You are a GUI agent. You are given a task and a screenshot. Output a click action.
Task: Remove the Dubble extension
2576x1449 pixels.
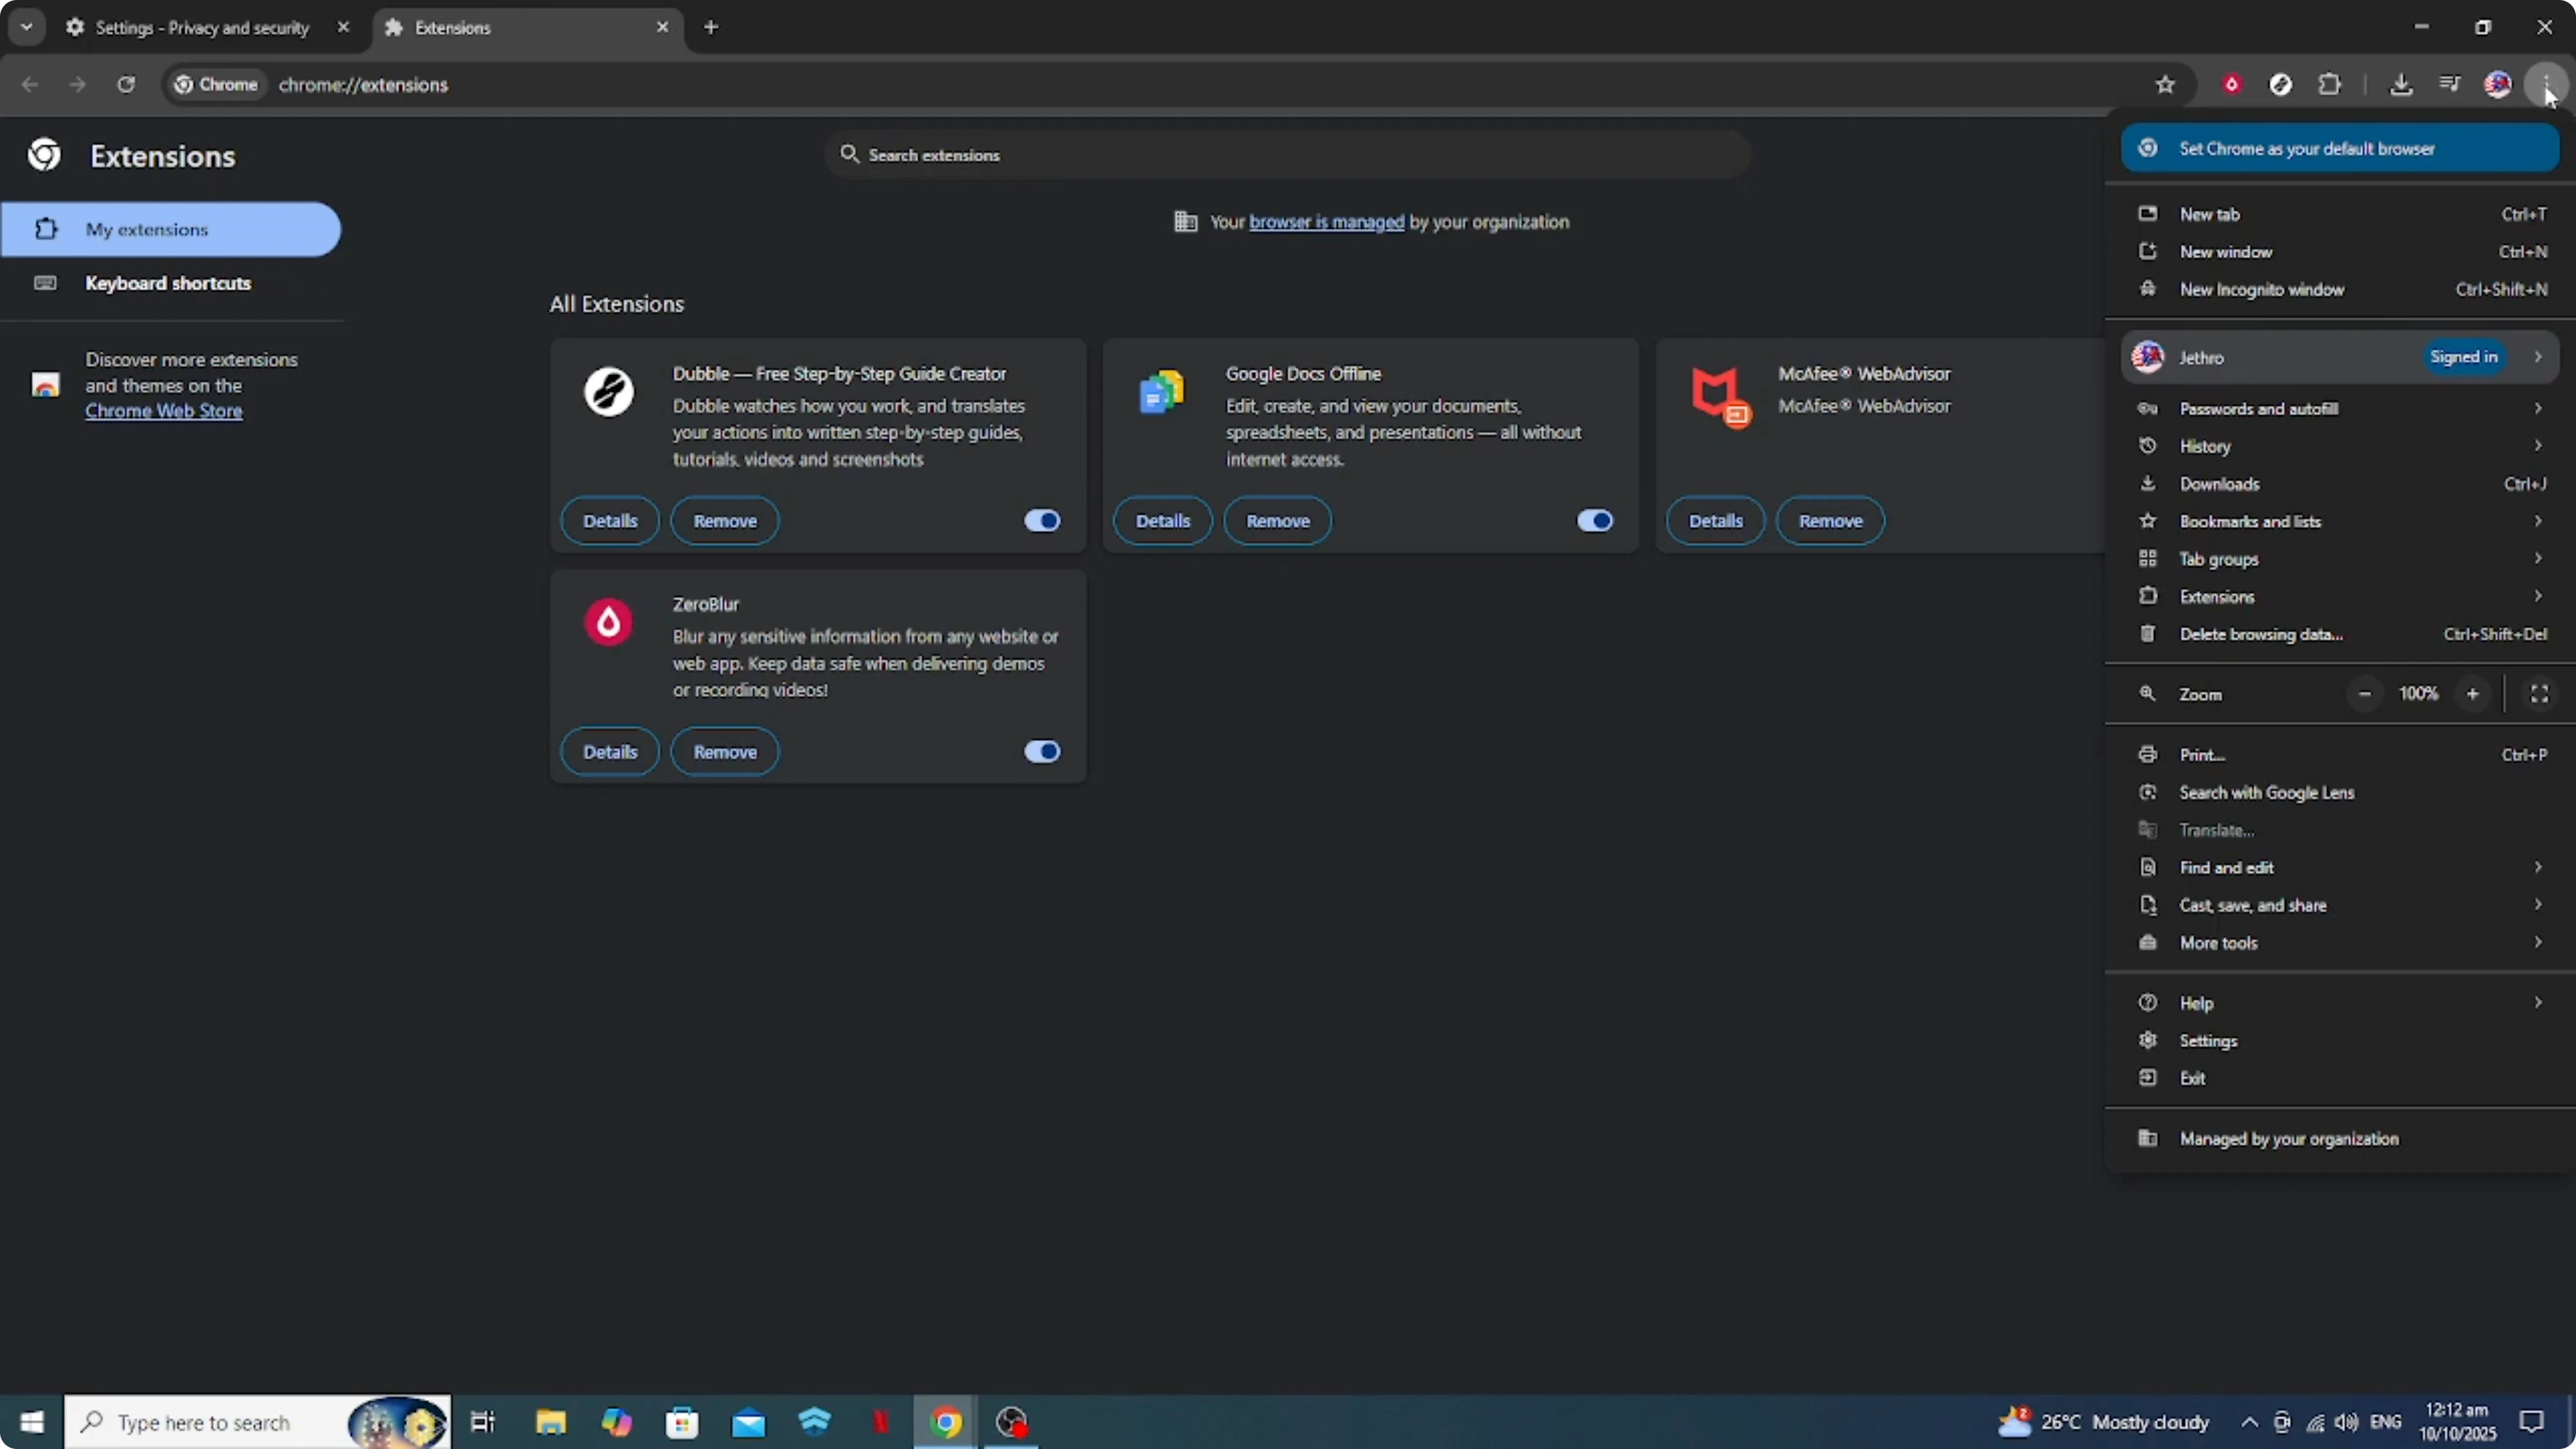click(x=725, y=521)
